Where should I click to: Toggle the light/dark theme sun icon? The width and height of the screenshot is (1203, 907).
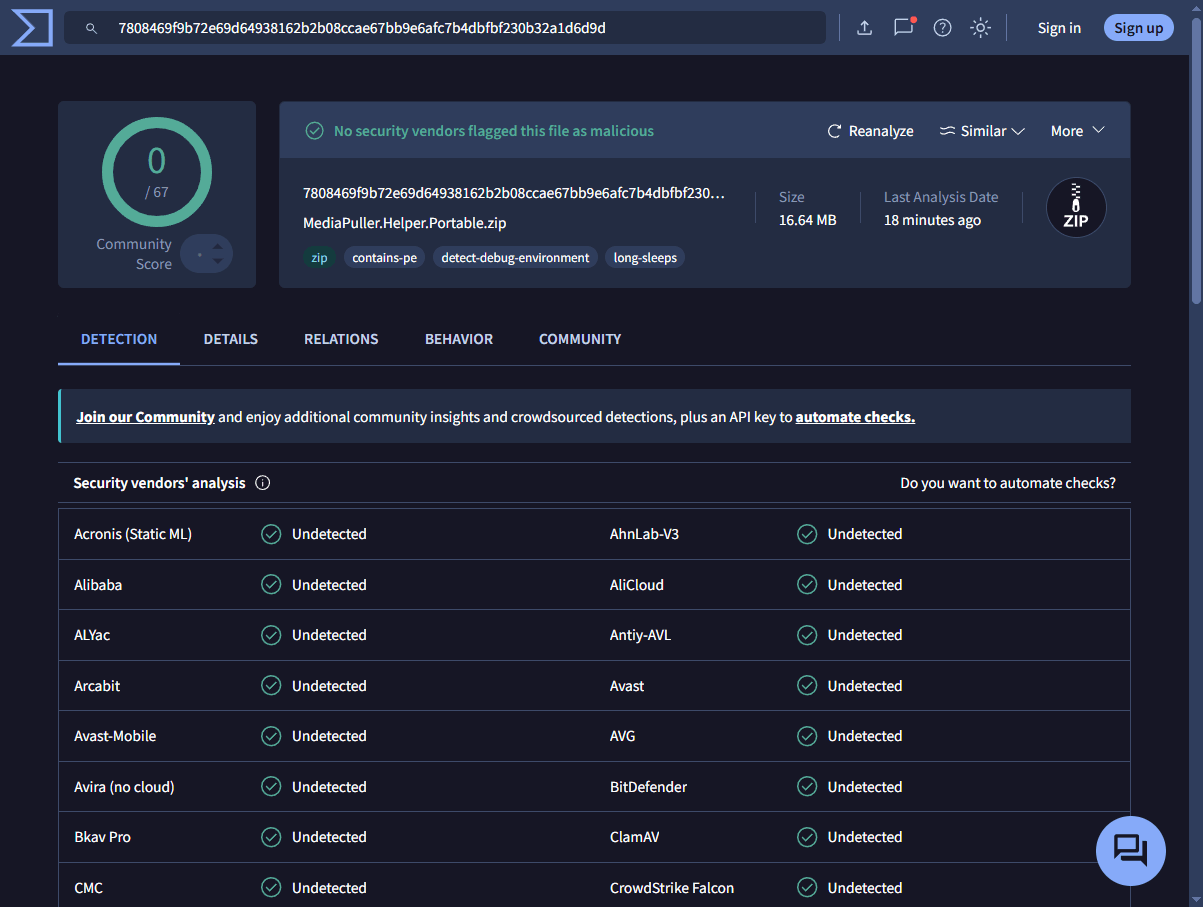pyautogui.click(x=980, y=28)
